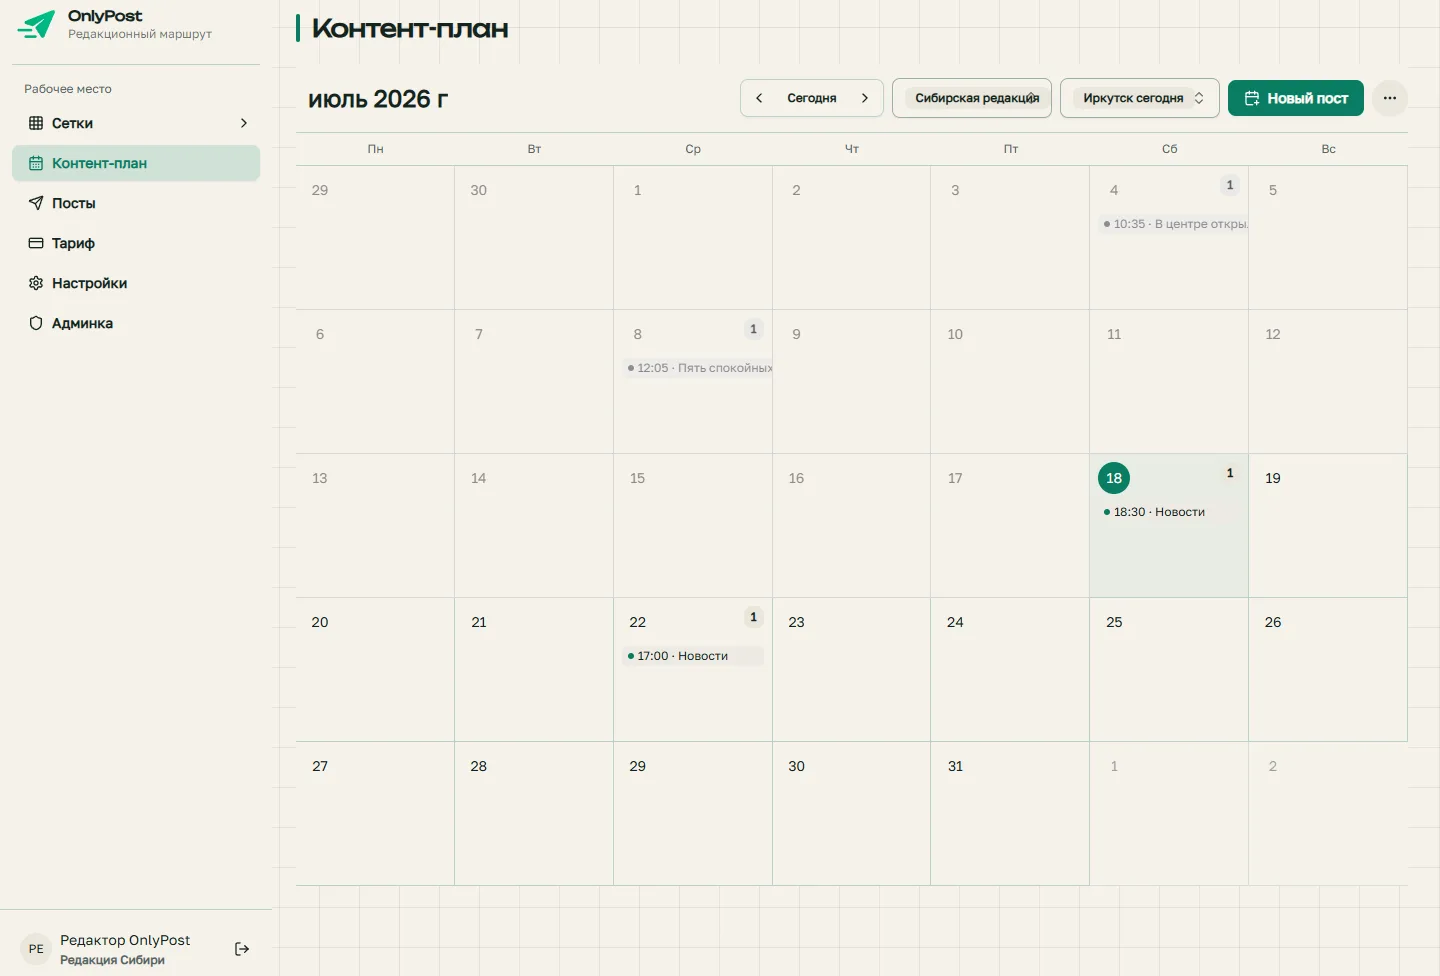Create a Новый пост
Viewport: 1440px width, 976px height.
click(x=1296, y=98)
